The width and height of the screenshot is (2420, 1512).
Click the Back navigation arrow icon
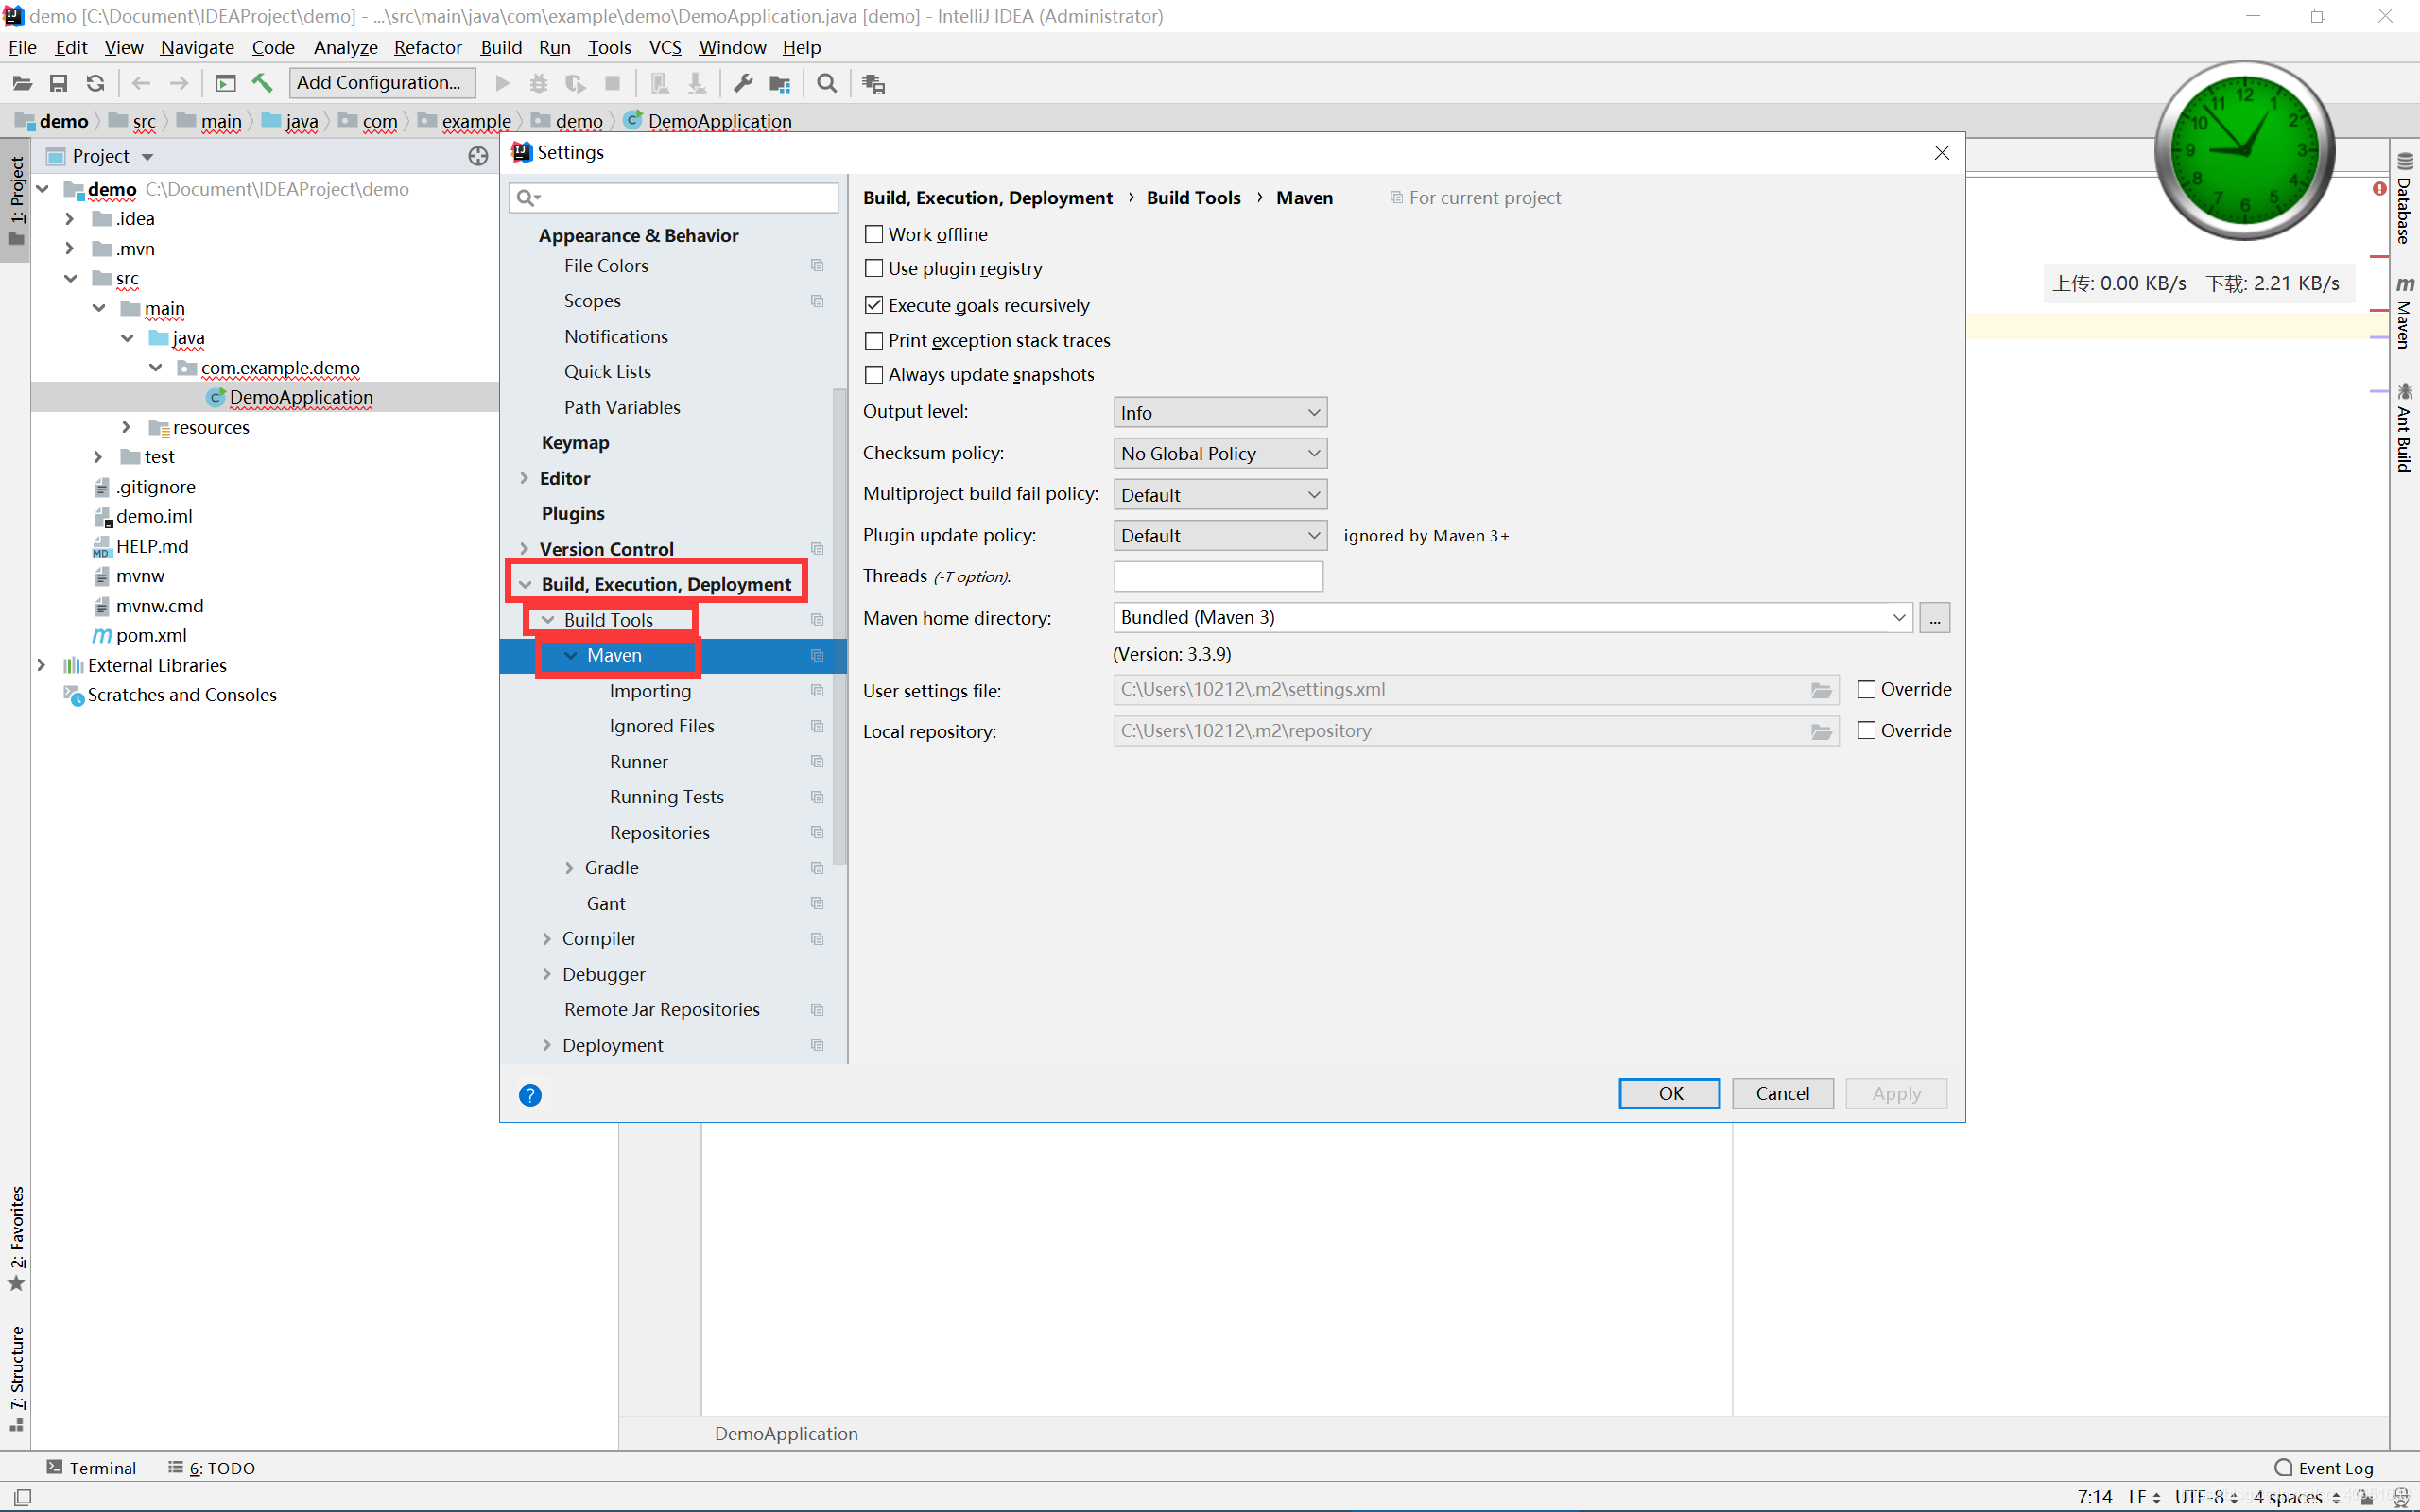(x=141, y=83)
